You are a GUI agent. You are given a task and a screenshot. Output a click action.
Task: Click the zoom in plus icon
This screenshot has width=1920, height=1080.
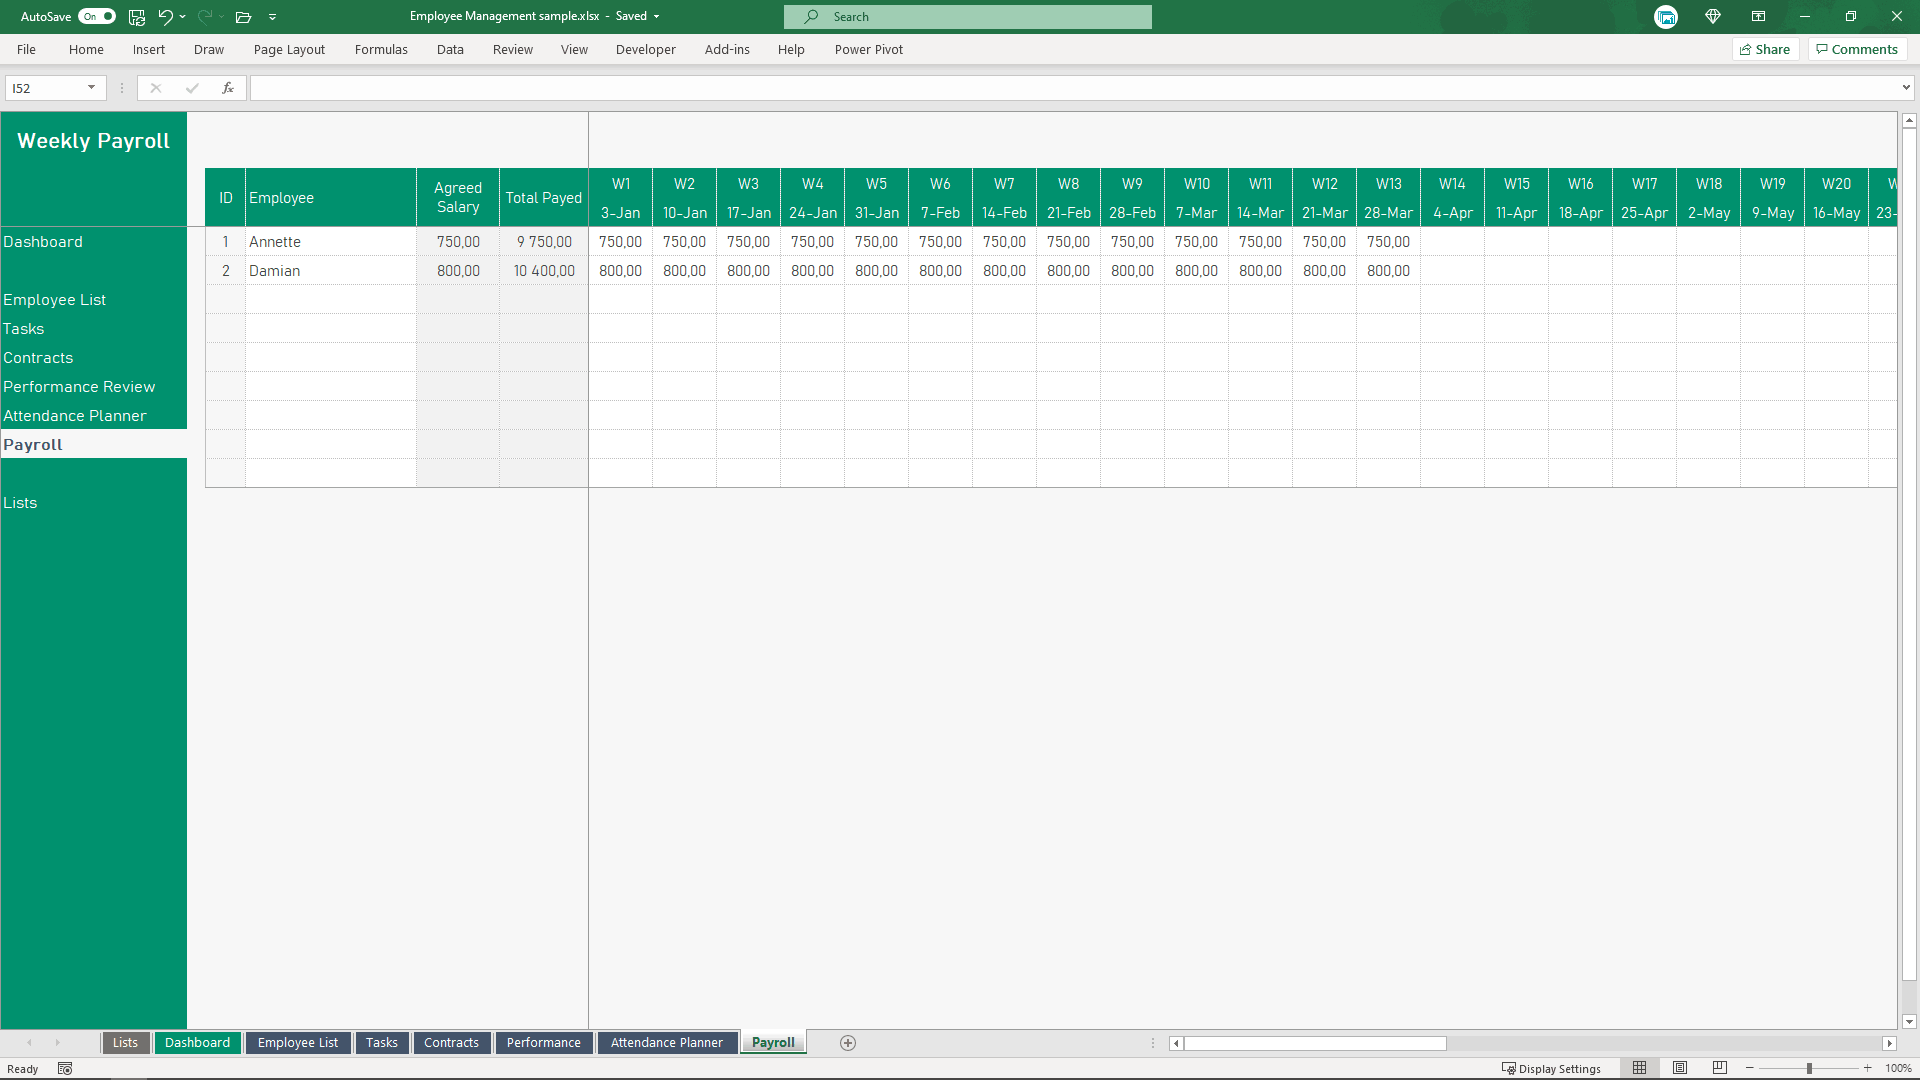(1867, 1069)
